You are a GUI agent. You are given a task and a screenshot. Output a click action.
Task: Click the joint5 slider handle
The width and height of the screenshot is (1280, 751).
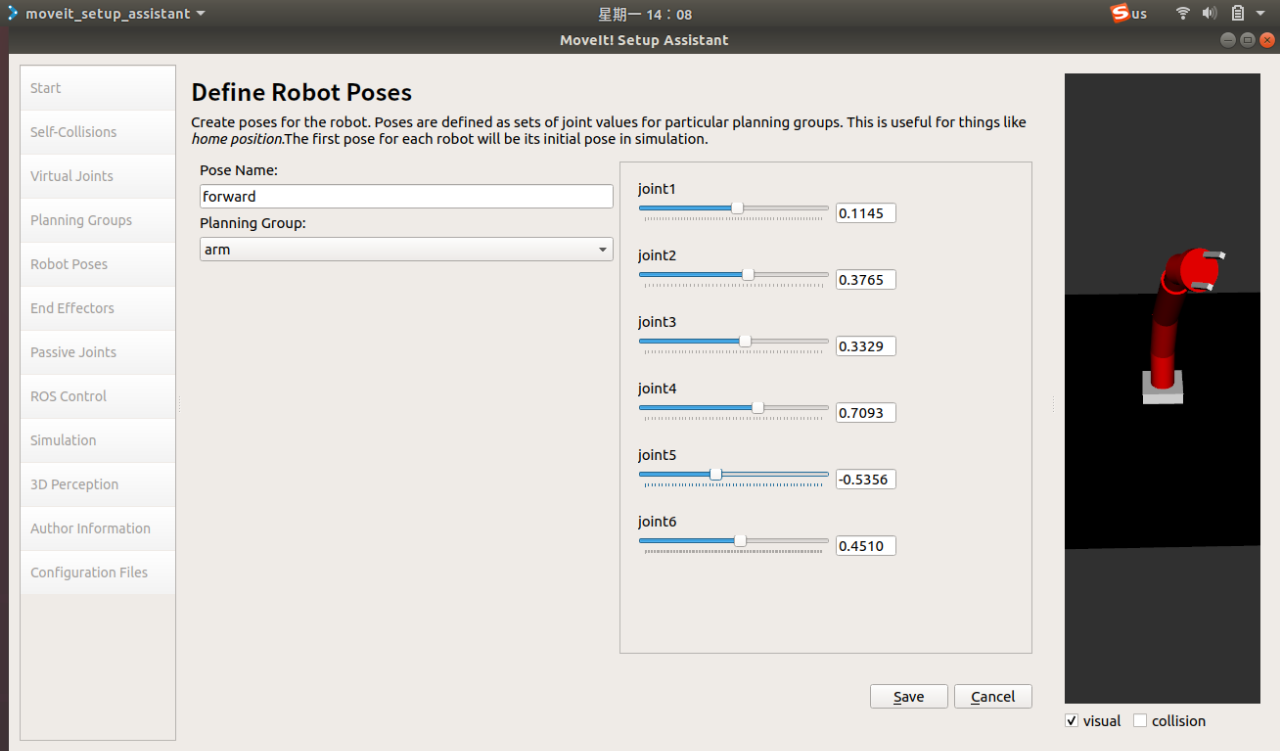[716, 474]
